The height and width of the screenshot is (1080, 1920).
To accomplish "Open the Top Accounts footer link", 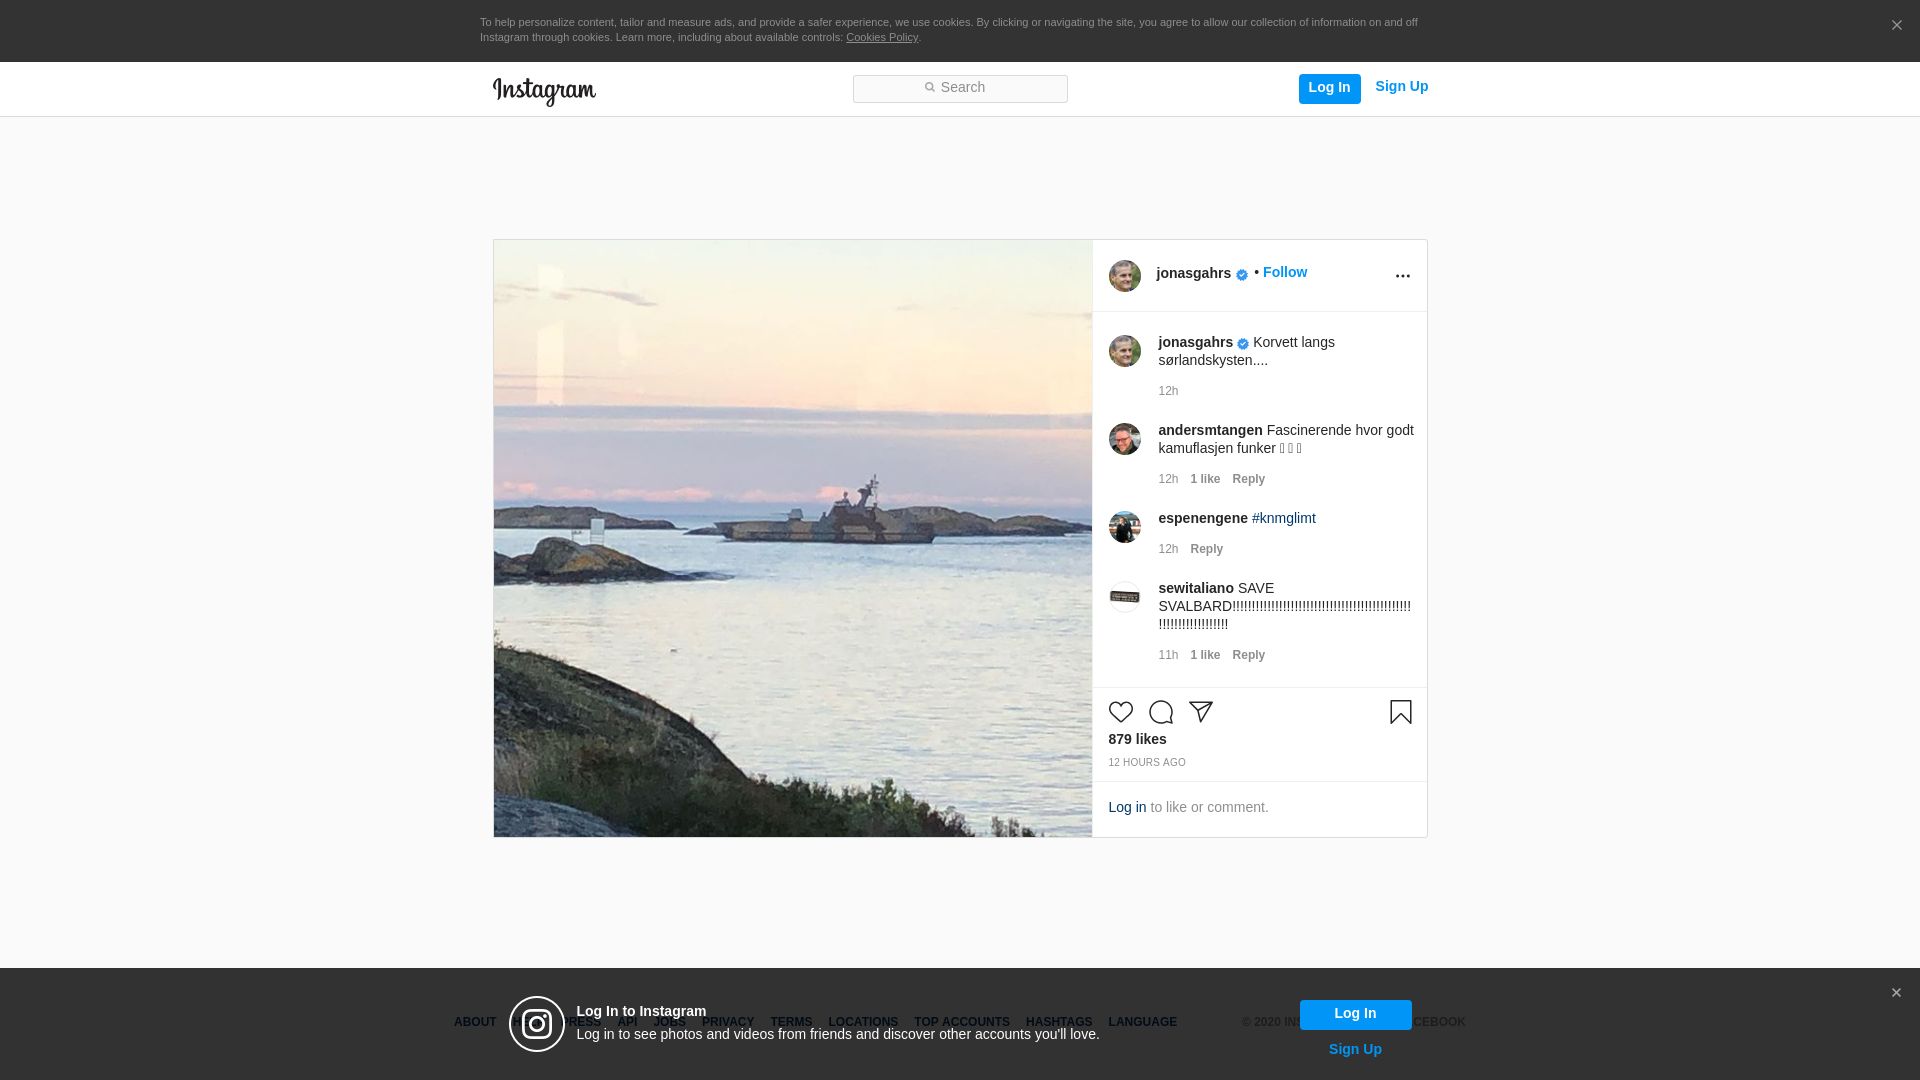I will click(x=962, y=1022).
